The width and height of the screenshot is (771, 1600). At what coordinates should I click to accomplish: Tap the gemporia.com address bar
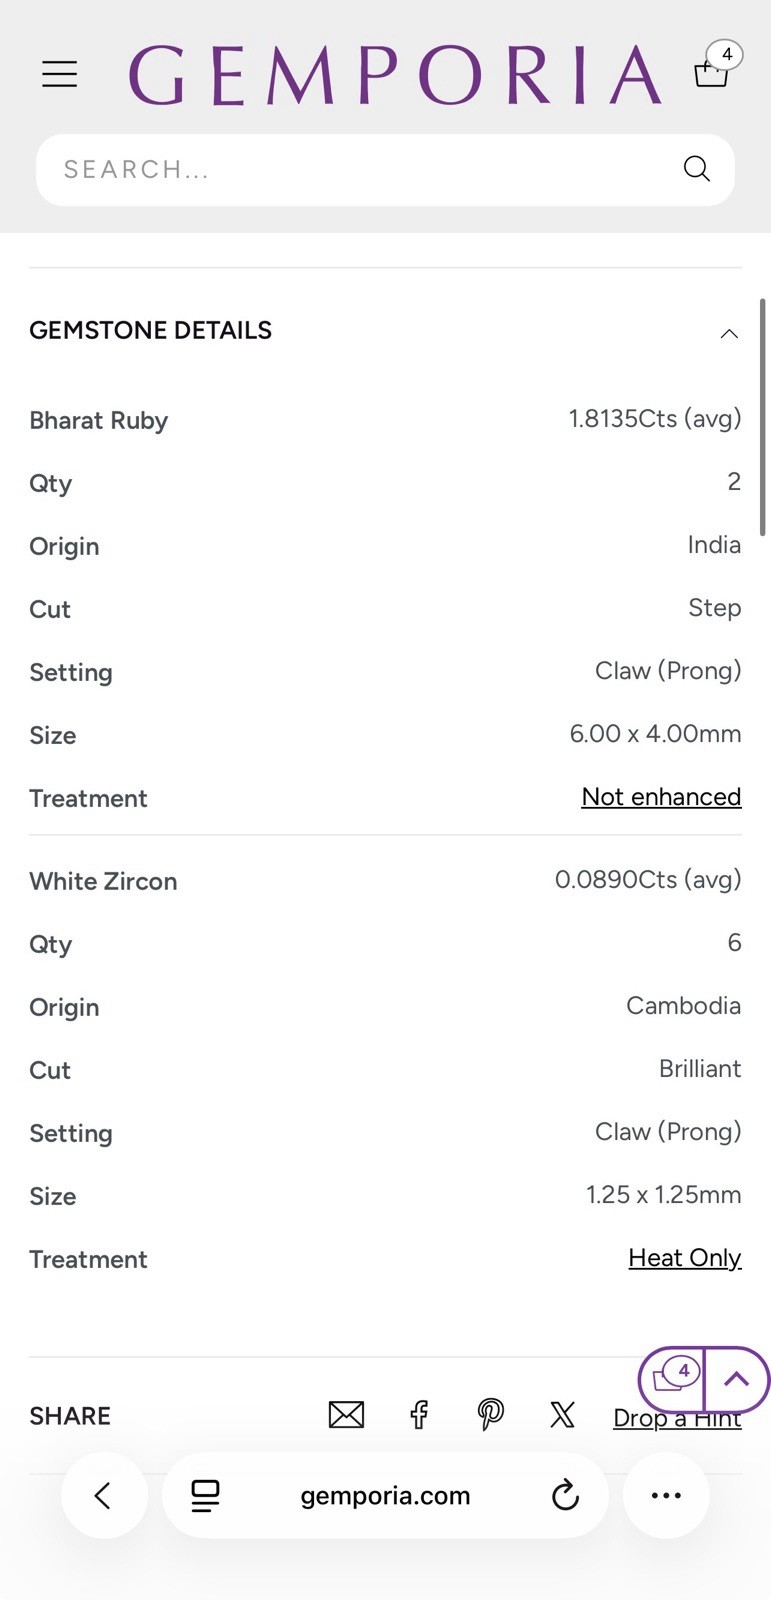[385, 1496]
